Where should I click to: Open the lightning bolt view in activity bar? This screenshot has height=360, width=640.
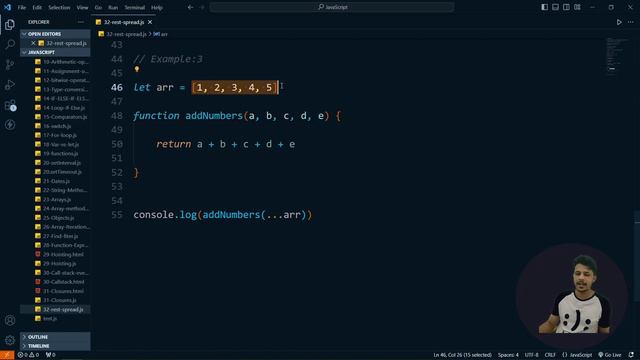pyautogui.click(x=10, y=124)
